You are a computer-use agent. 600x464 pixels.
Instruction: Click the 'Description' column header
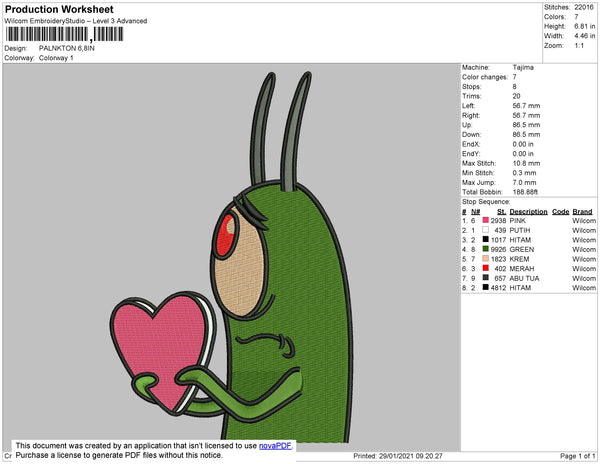point(528,212)
